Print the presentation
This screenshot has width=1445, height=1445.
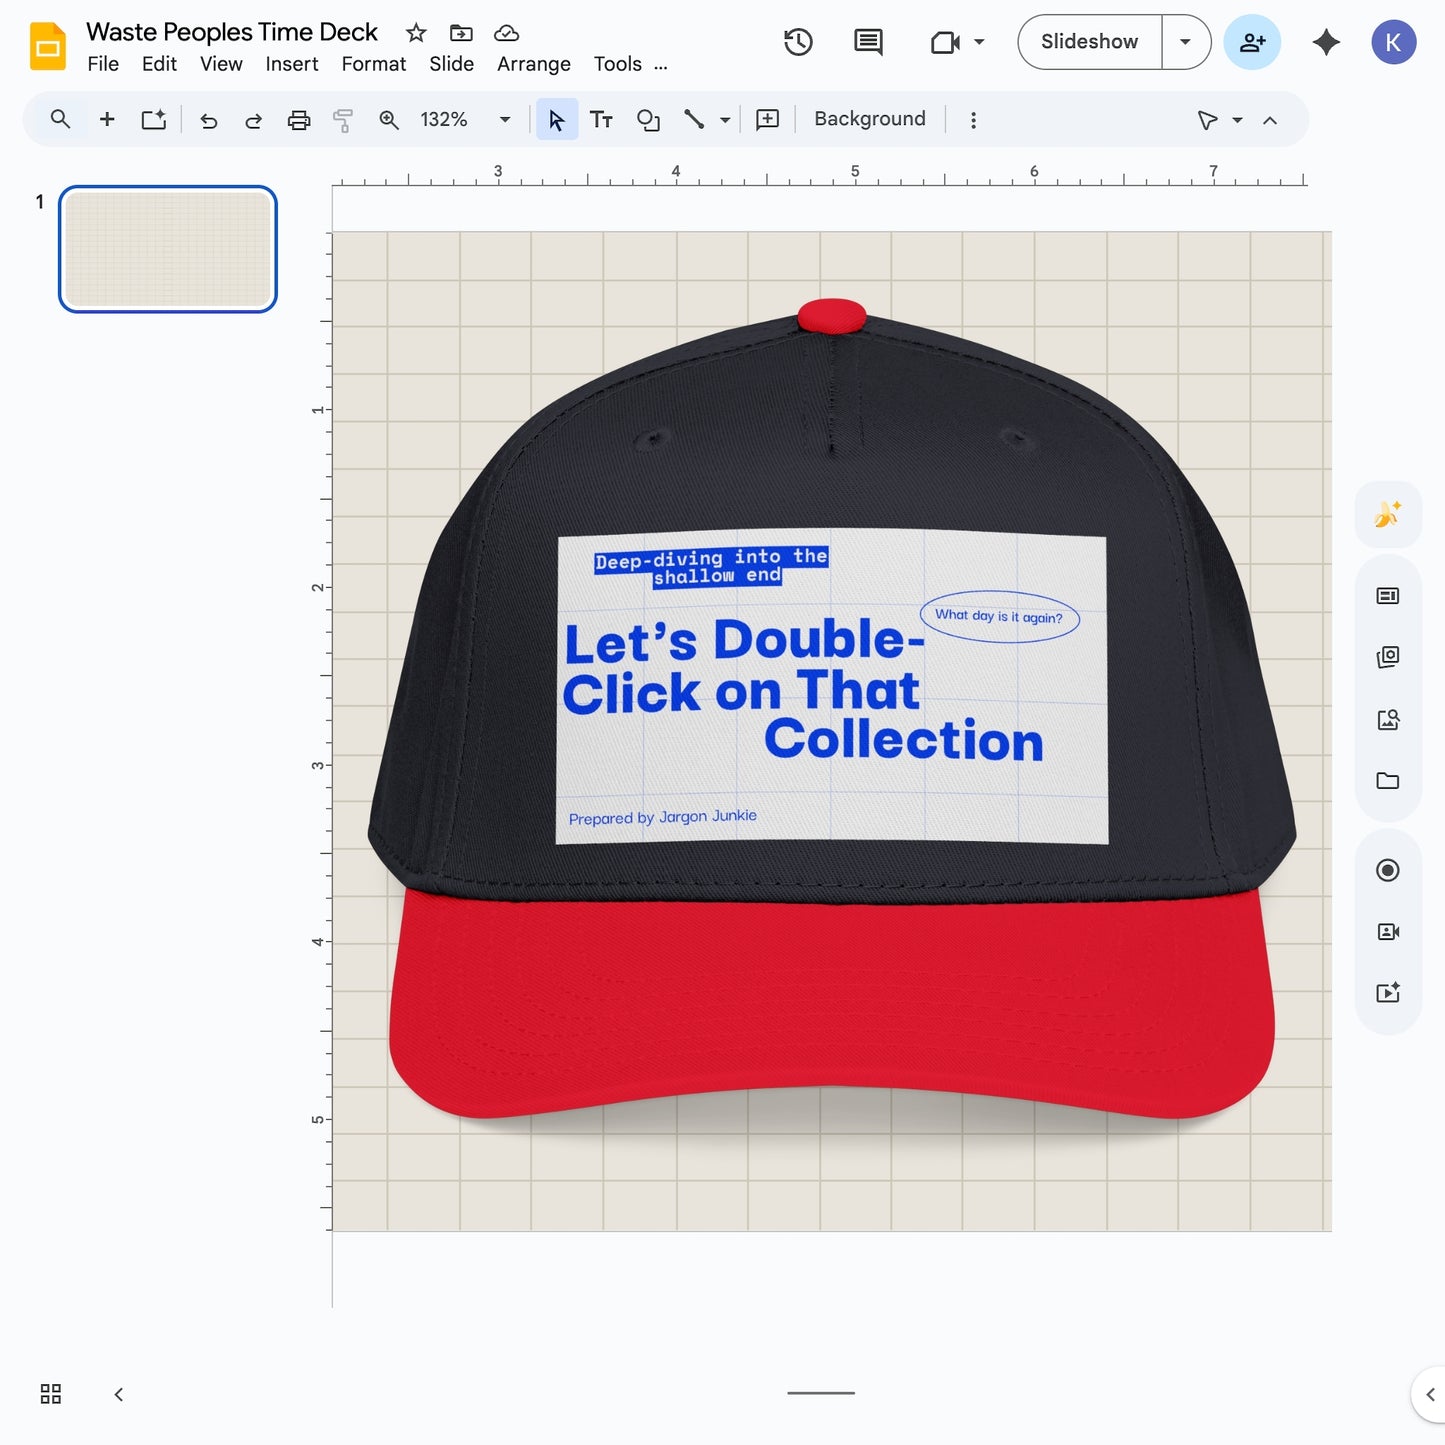point(299,121)
